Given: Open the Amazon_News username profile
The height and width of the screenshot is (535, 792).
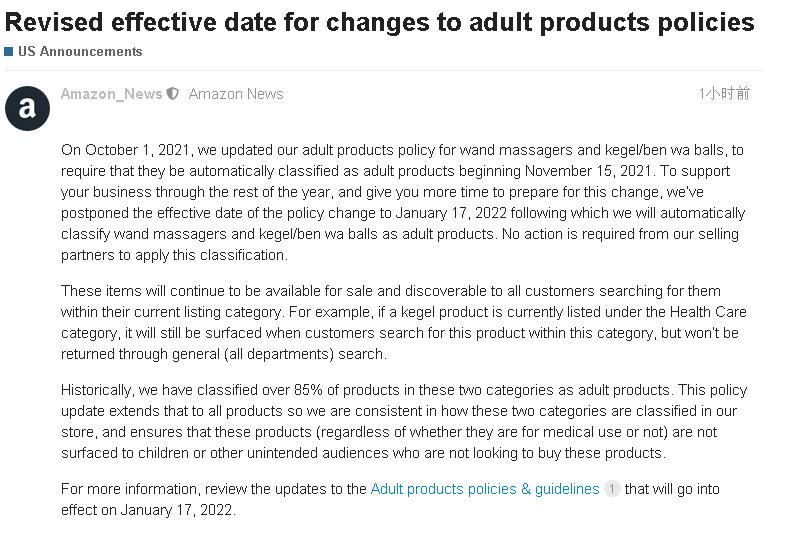Looking at the screenshot, I should coord(112,94).
